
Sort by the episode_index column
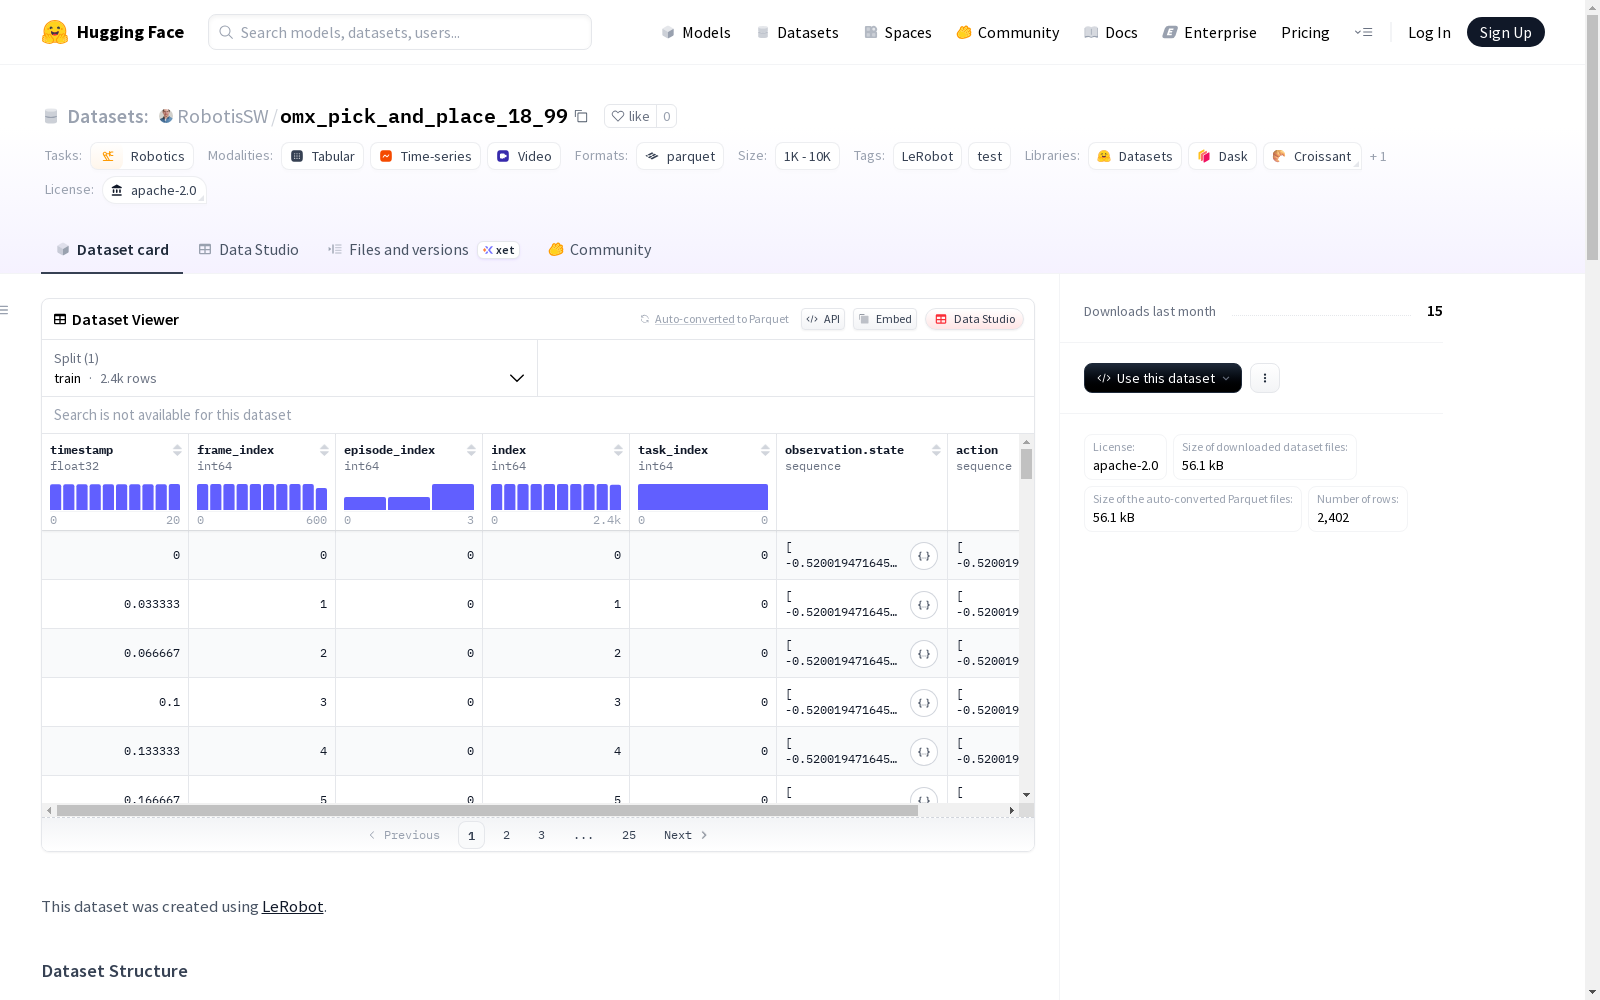(471, 450)
